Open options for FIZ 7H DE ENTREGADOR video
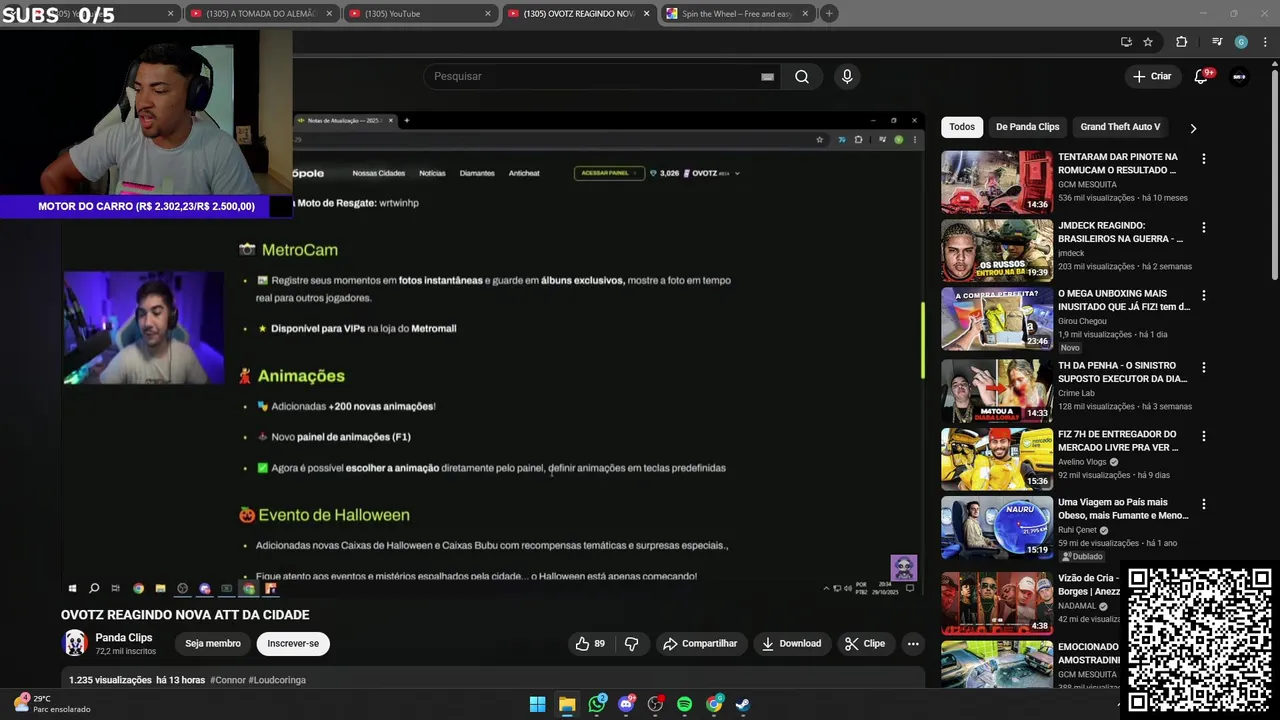The height and width of the screenshot is (720, 1280). 1203,436
